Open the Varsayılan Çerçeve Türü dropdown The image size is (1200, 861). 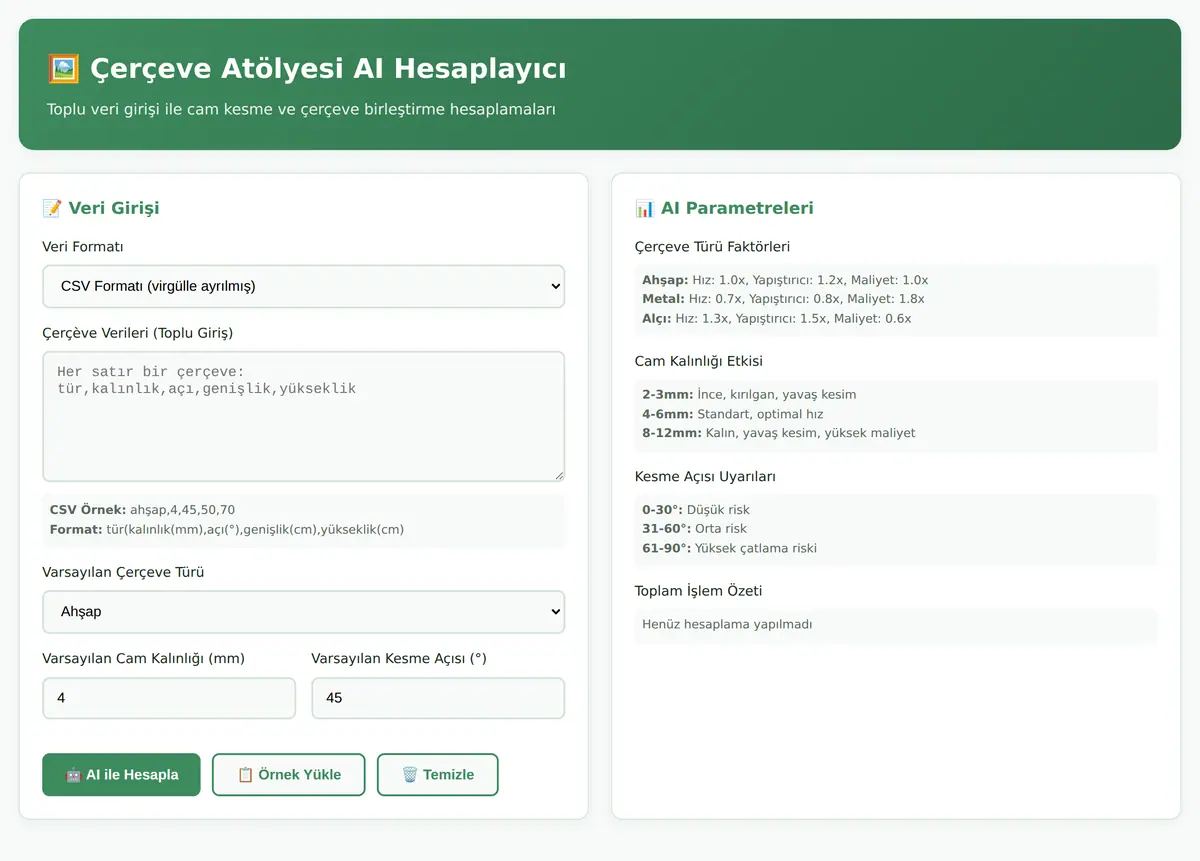click(x=304, y=612)
